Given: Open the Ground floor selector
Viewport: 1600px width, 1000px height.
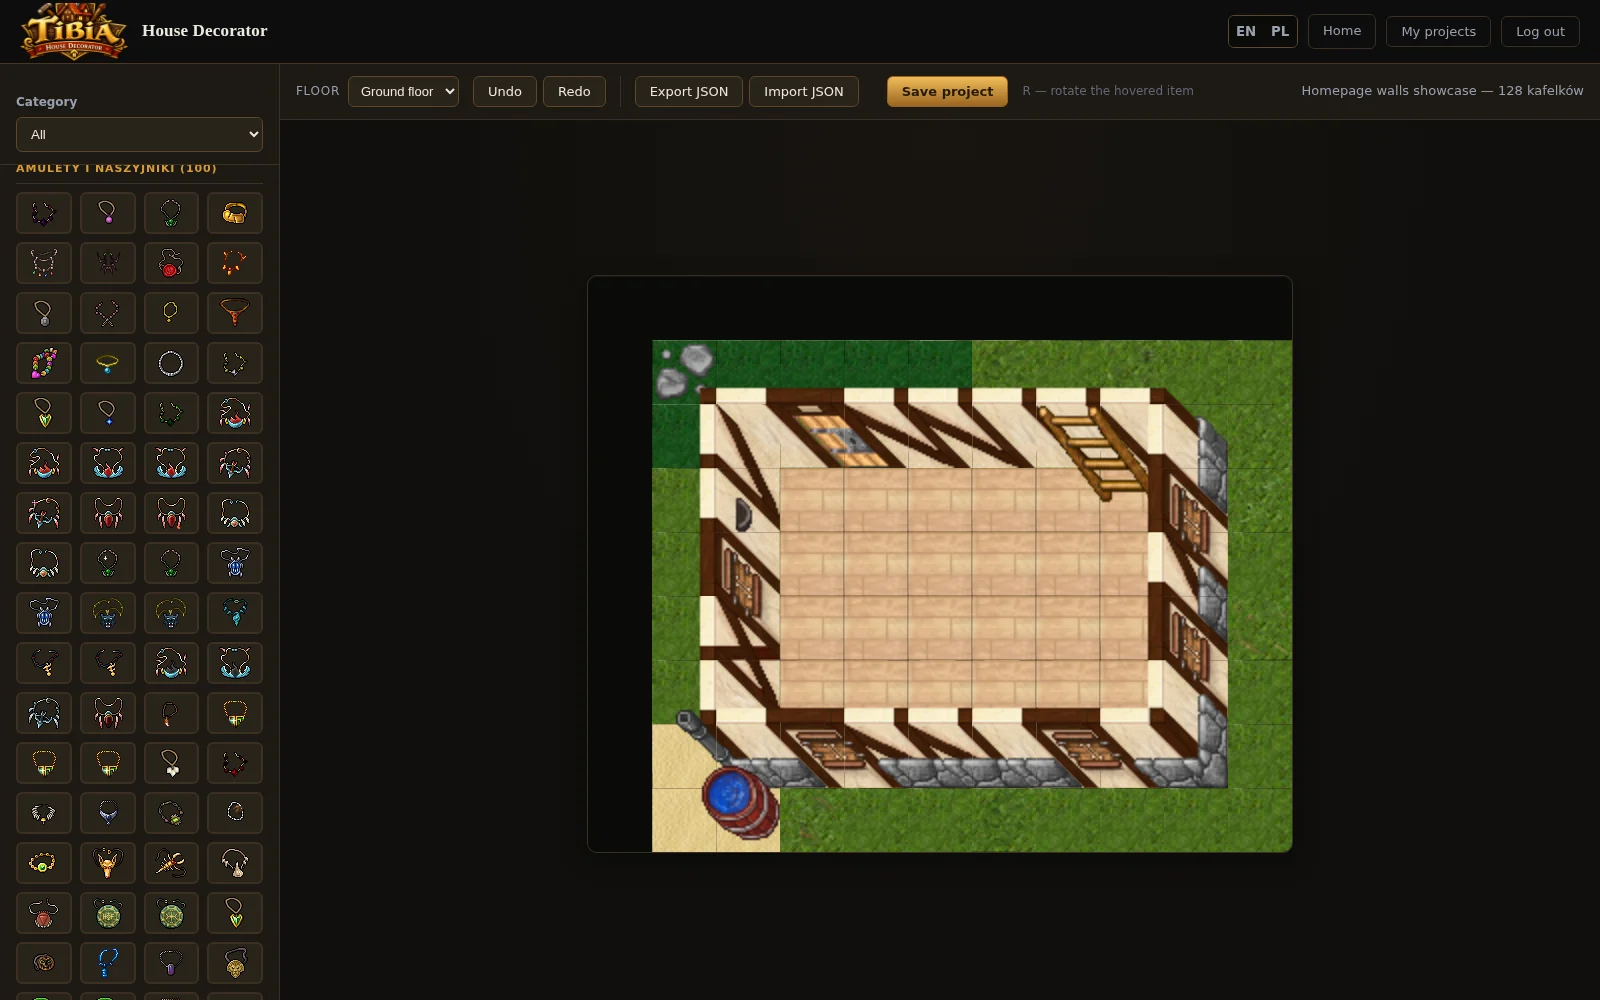Looking at the screenshot, I should 403,91.
